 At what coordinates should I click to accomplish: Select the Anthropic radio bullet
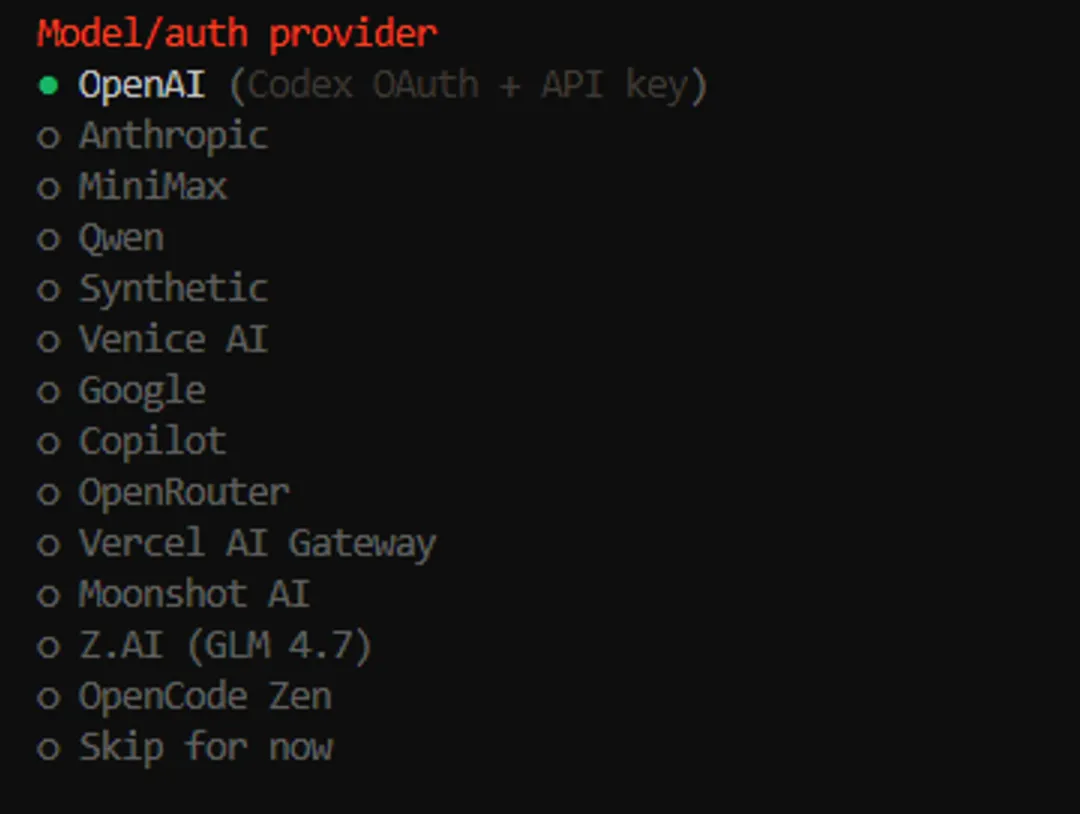coord(48,137)
